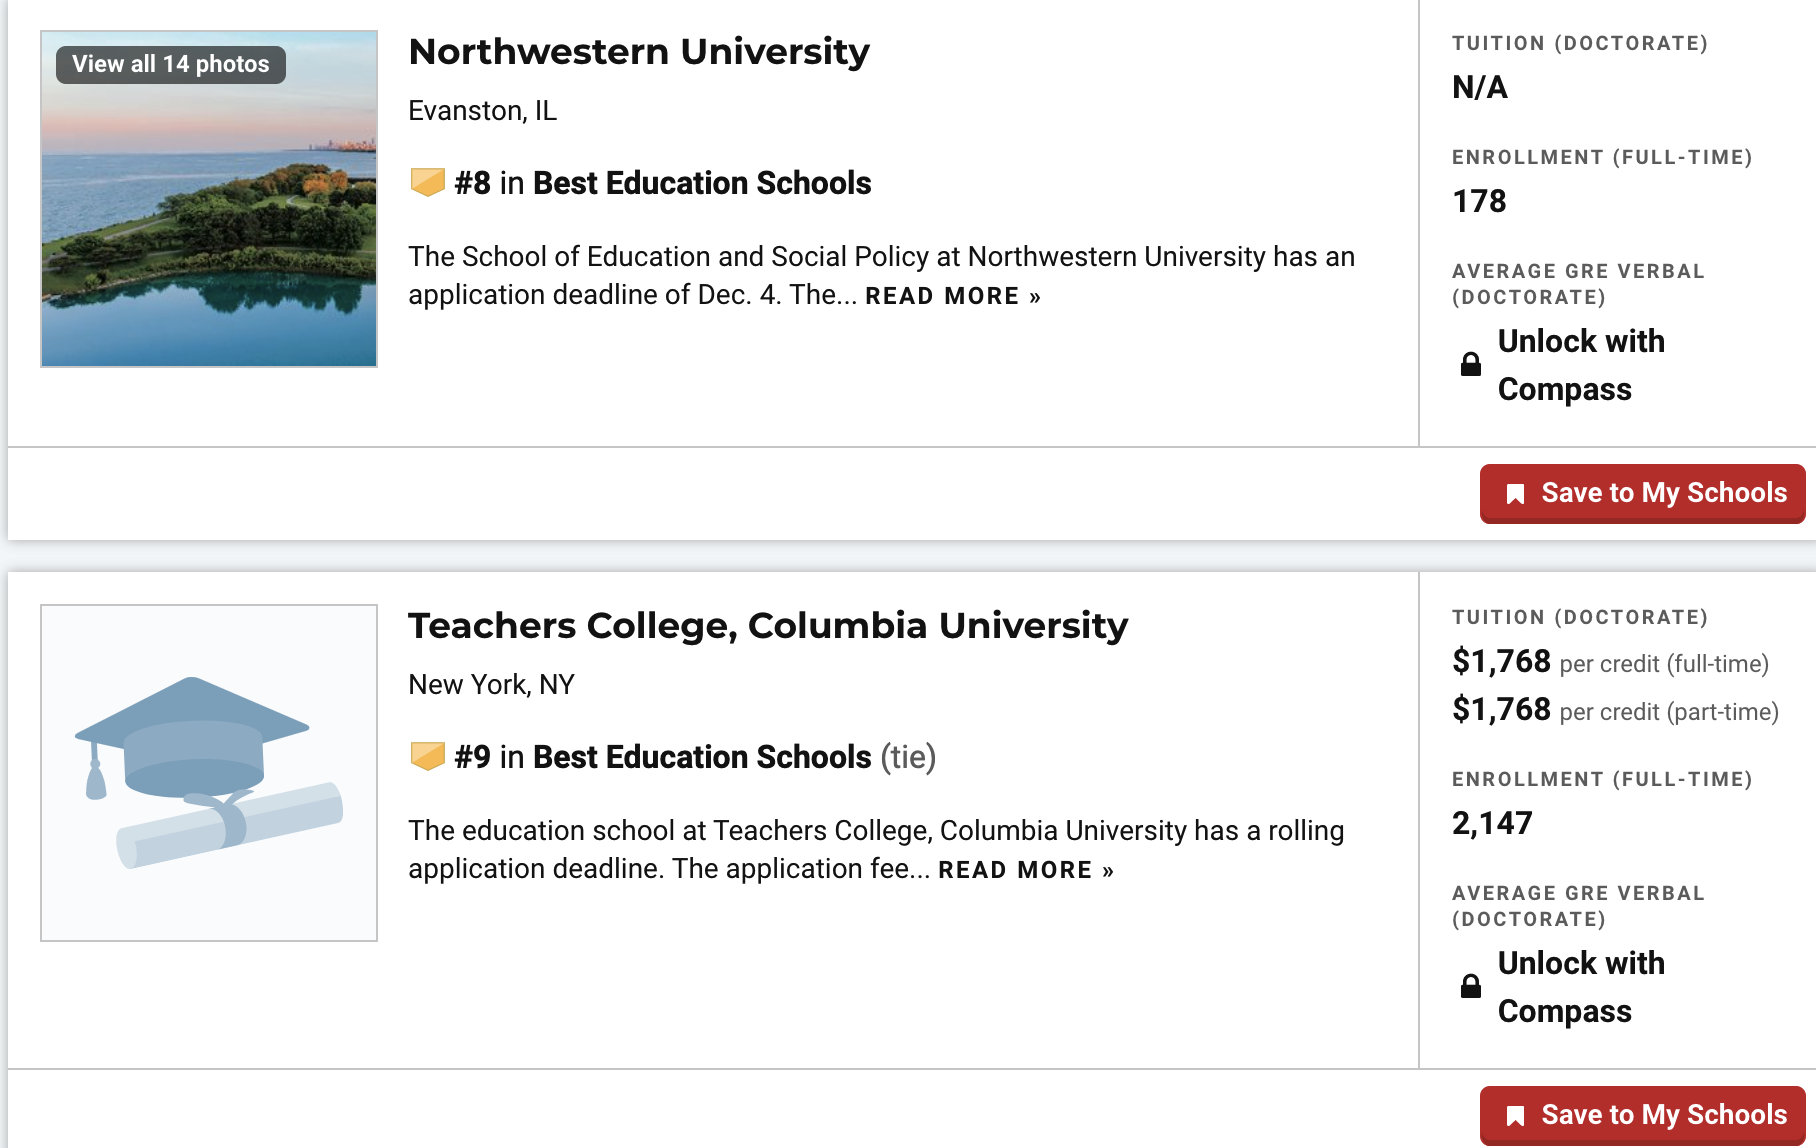This screenshot has height=1148, width=1816.
Task: Save Northwestern University to My Schools
Action: coord(1643,493)
